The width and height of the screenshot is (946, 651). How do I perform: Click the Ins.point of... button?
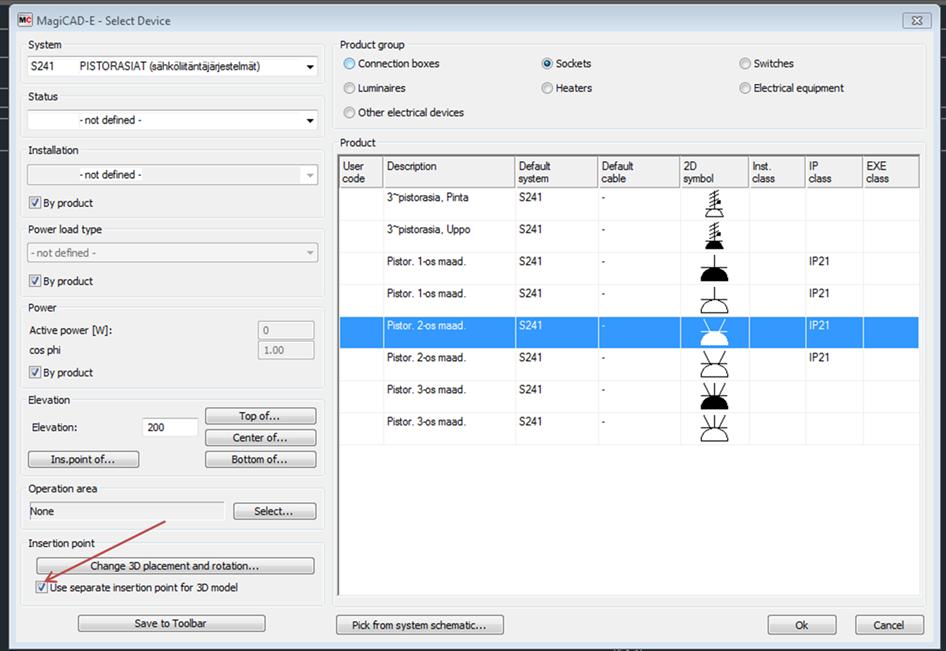pos(83,459)
